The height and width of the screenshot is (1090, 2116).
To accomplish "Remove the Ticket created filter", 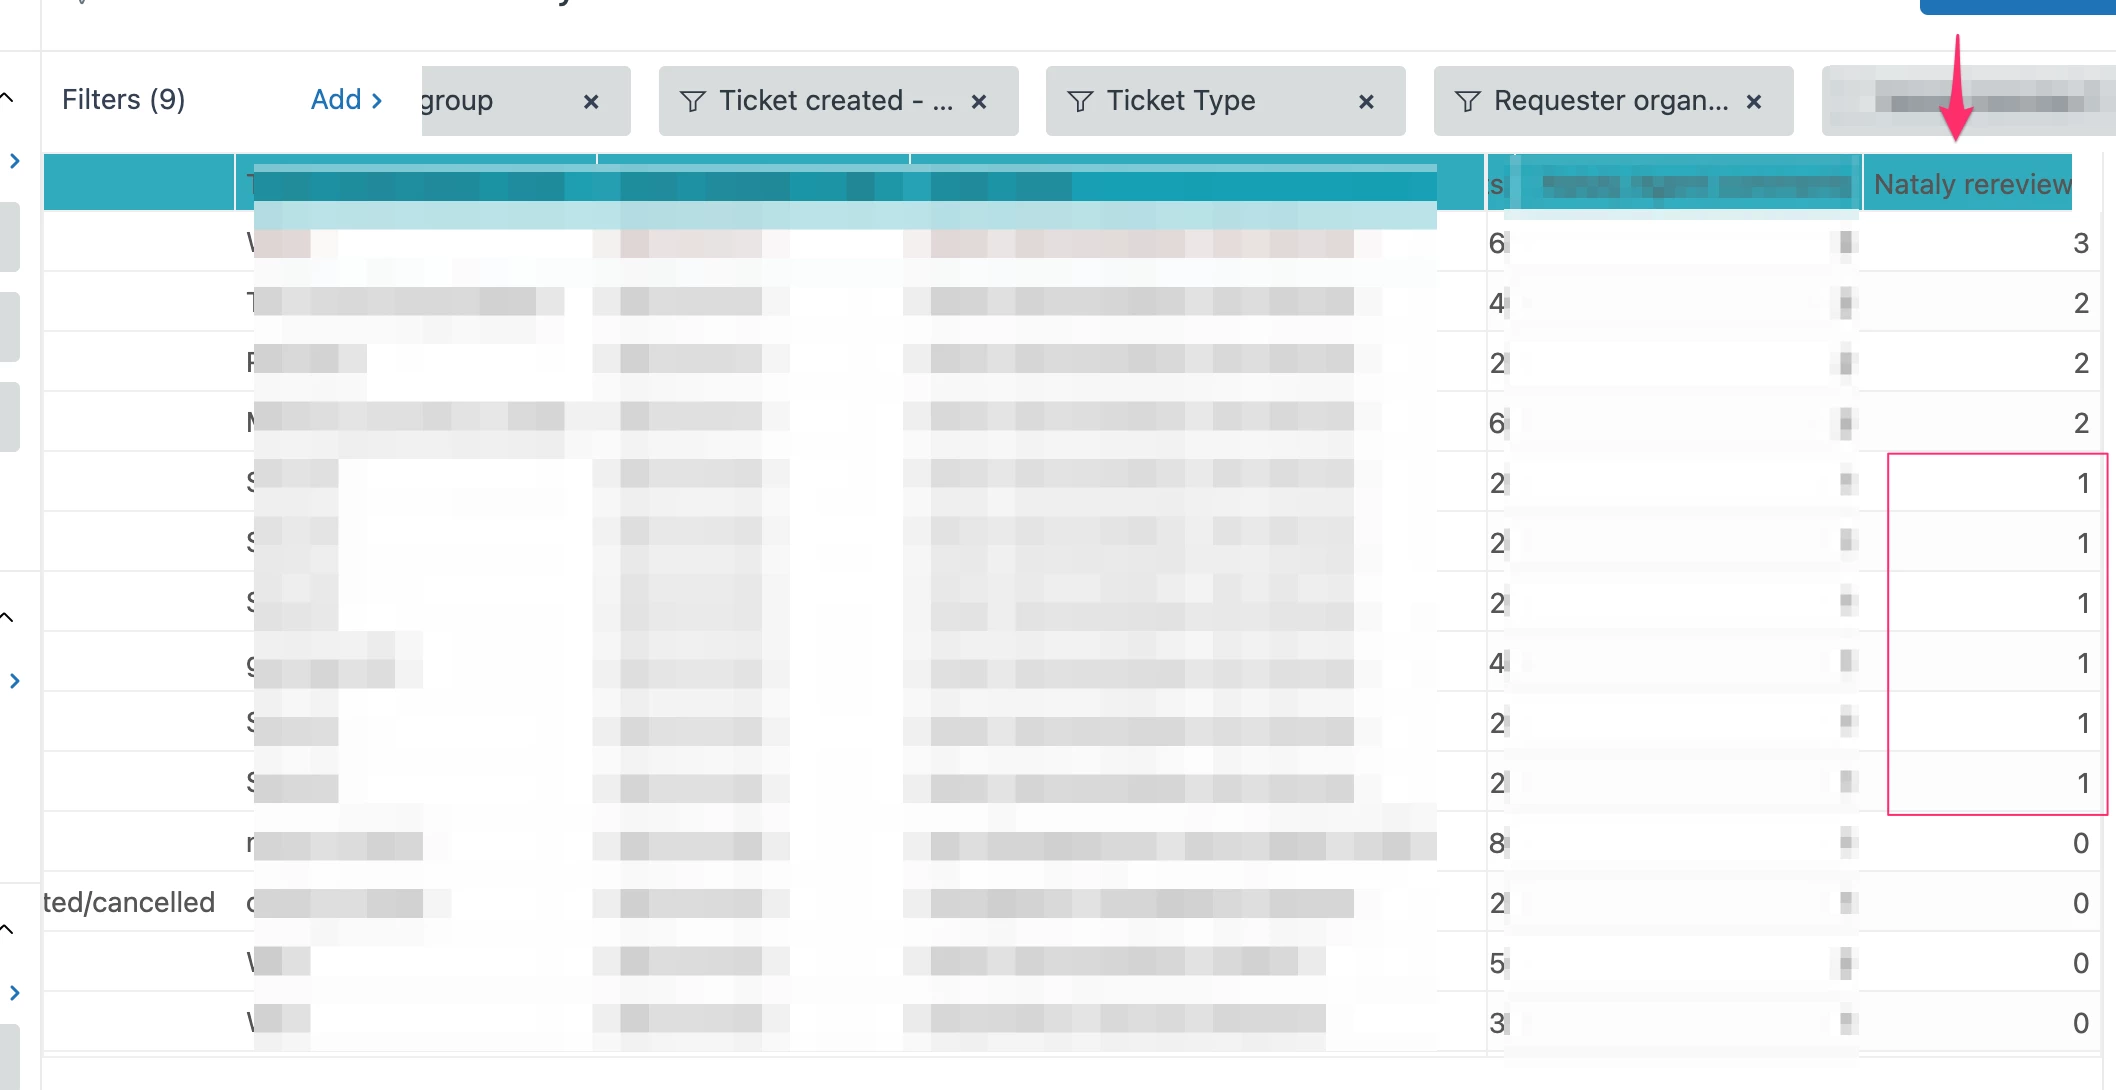I will (979, 102).
